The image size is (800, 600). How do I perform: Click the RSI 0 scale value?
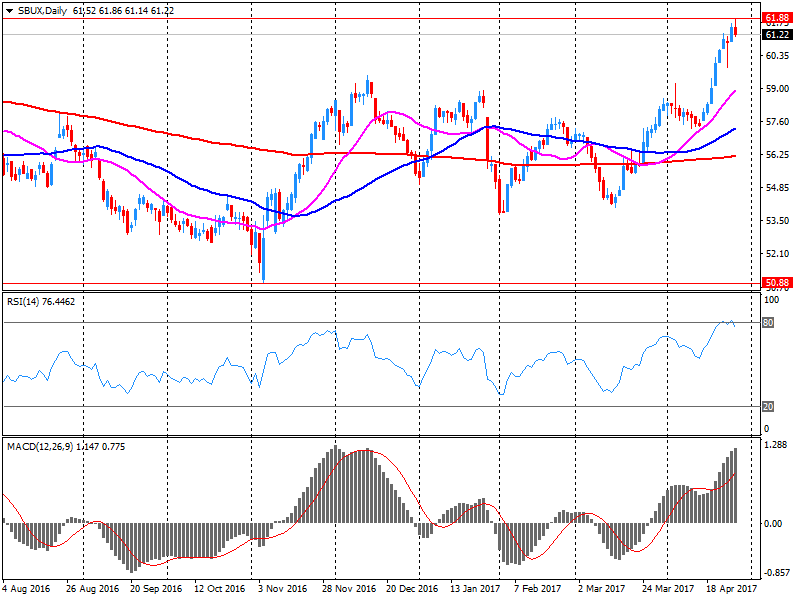766,429
